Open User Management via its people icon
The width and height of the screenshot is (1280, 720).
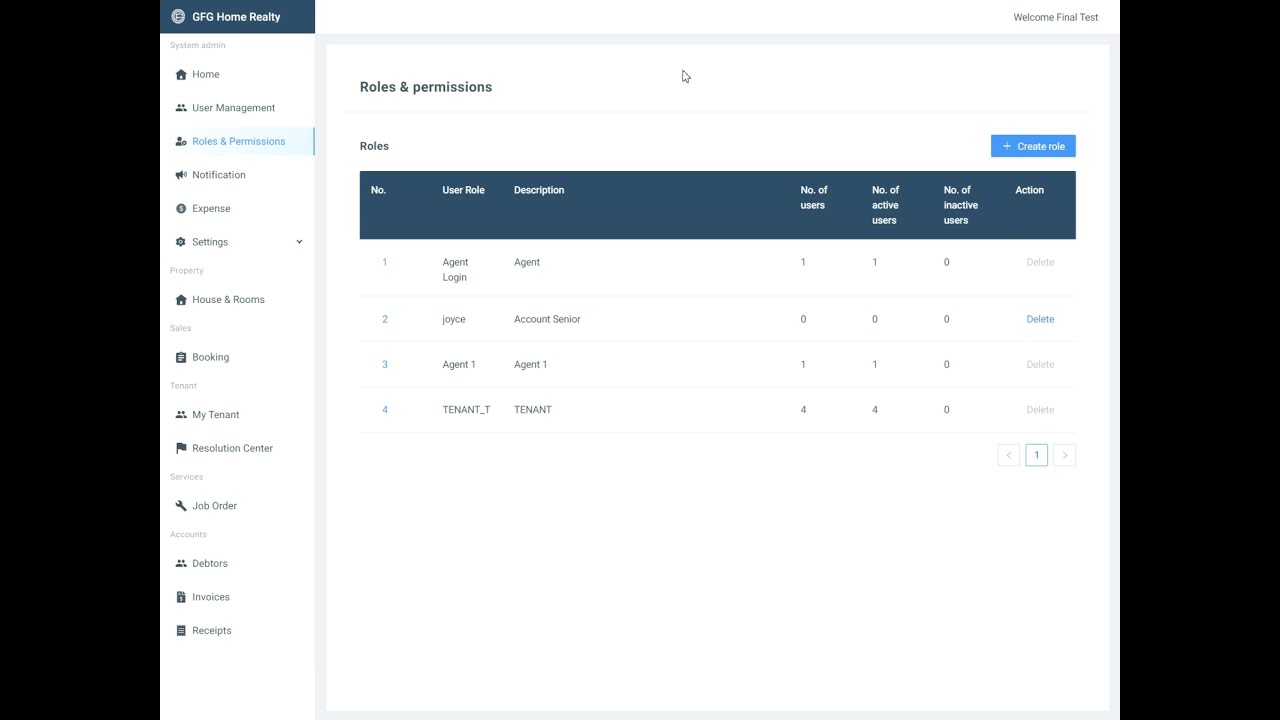(x=181, y=108)
